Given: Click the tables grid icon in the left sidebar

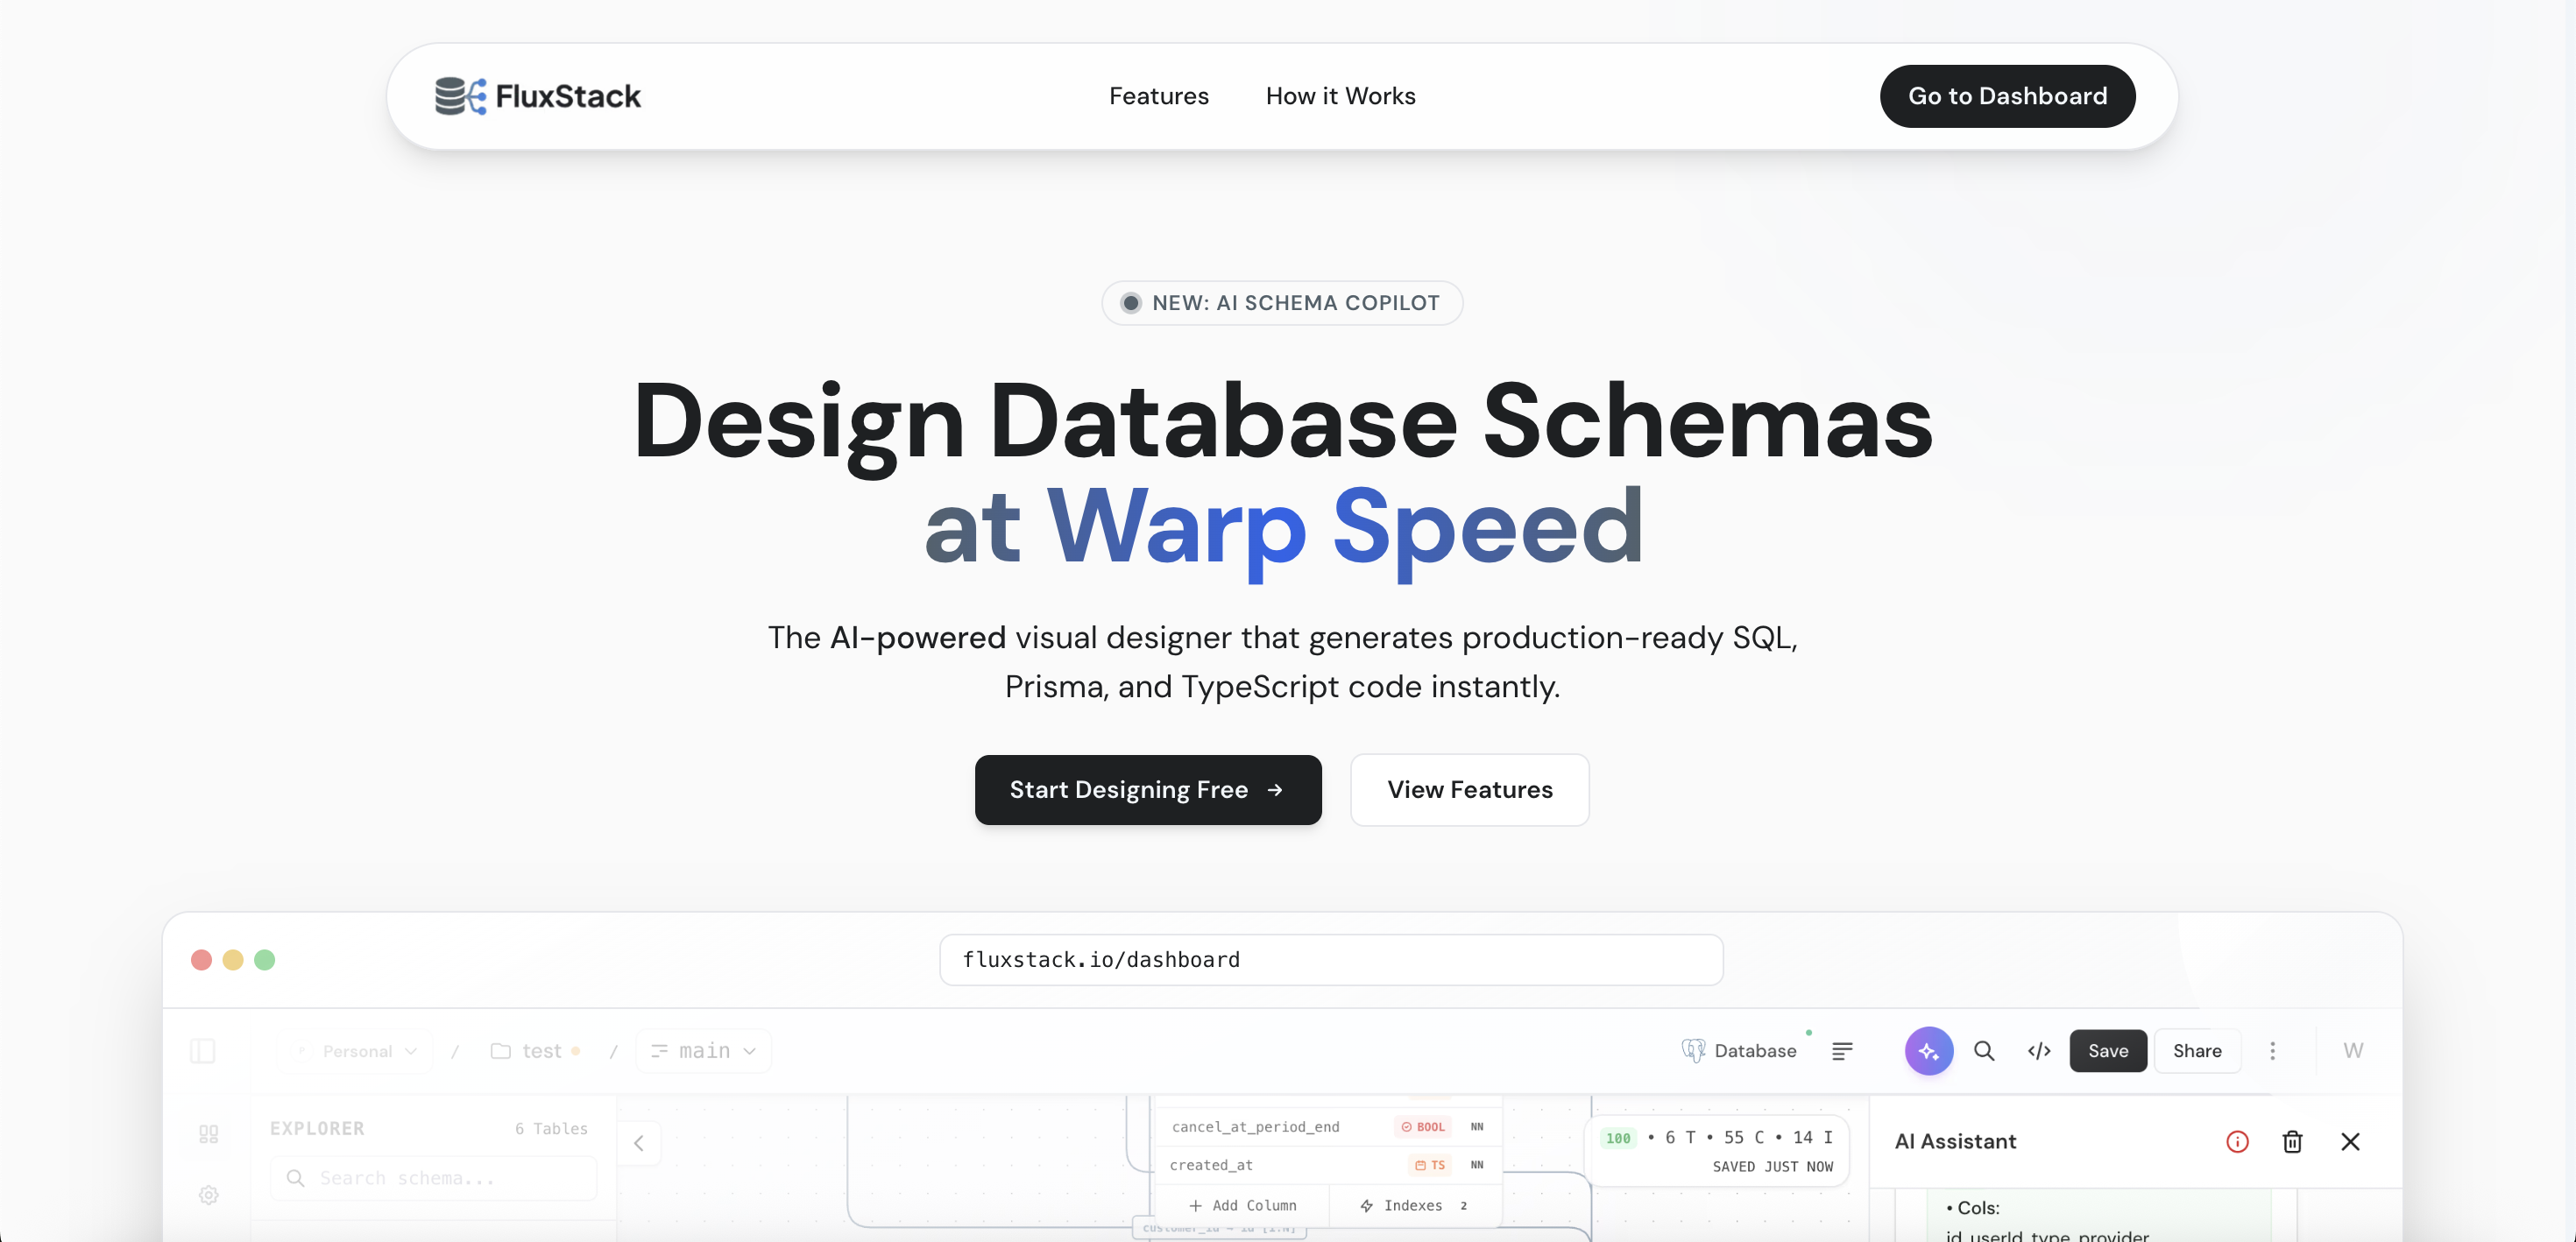Looking at the screenshot, I should (208, 1134).
